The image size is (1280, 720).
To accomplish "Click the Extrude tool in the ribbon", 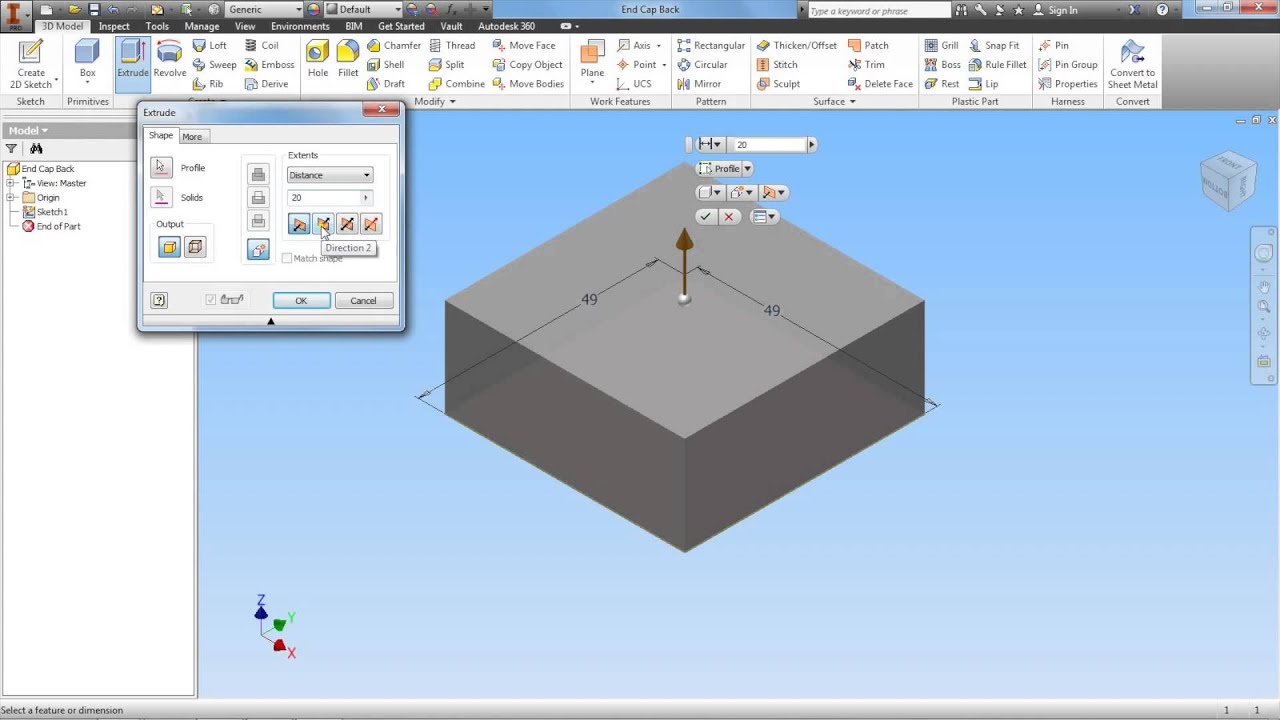I will [x=132, y=59].
